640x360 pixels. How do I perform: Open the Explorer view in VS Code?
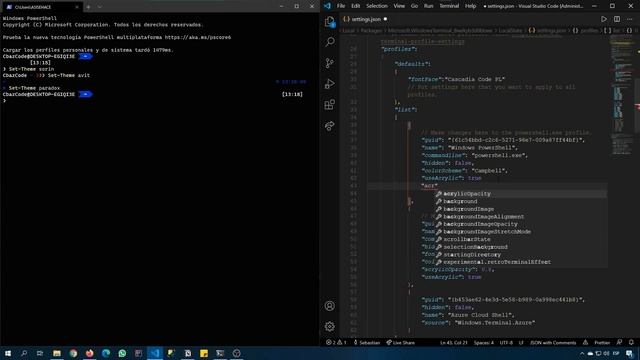[x=330, y=22]
